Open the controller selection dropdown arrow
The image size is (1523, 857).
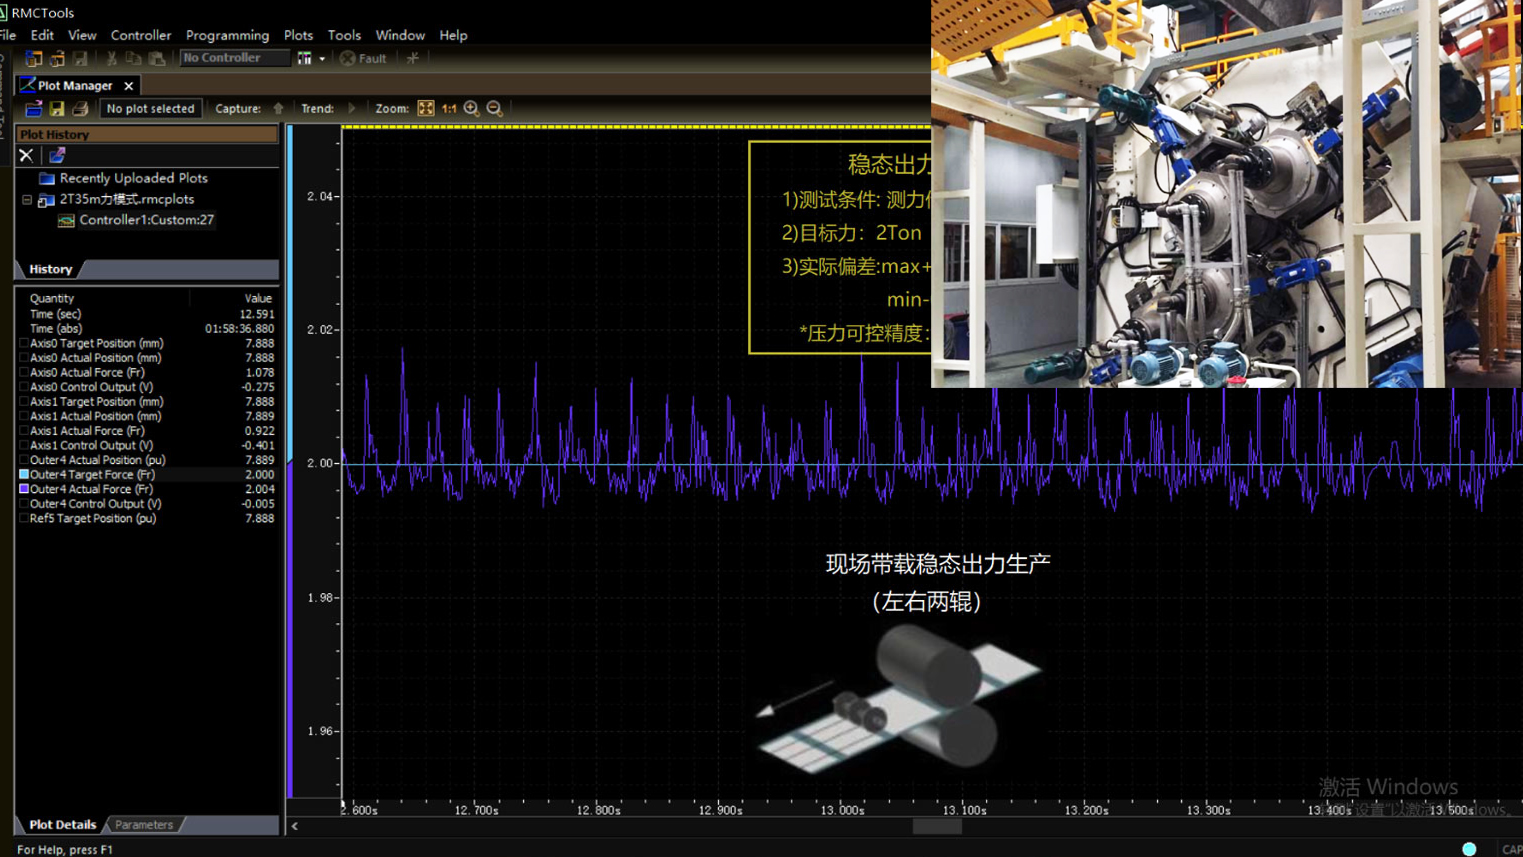(322, 58)
